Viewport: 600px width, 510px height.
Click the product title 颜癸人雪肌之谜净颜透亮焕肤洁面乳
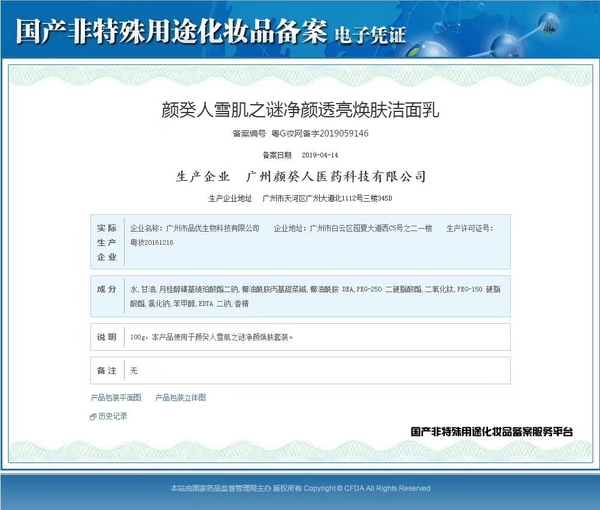300,110
